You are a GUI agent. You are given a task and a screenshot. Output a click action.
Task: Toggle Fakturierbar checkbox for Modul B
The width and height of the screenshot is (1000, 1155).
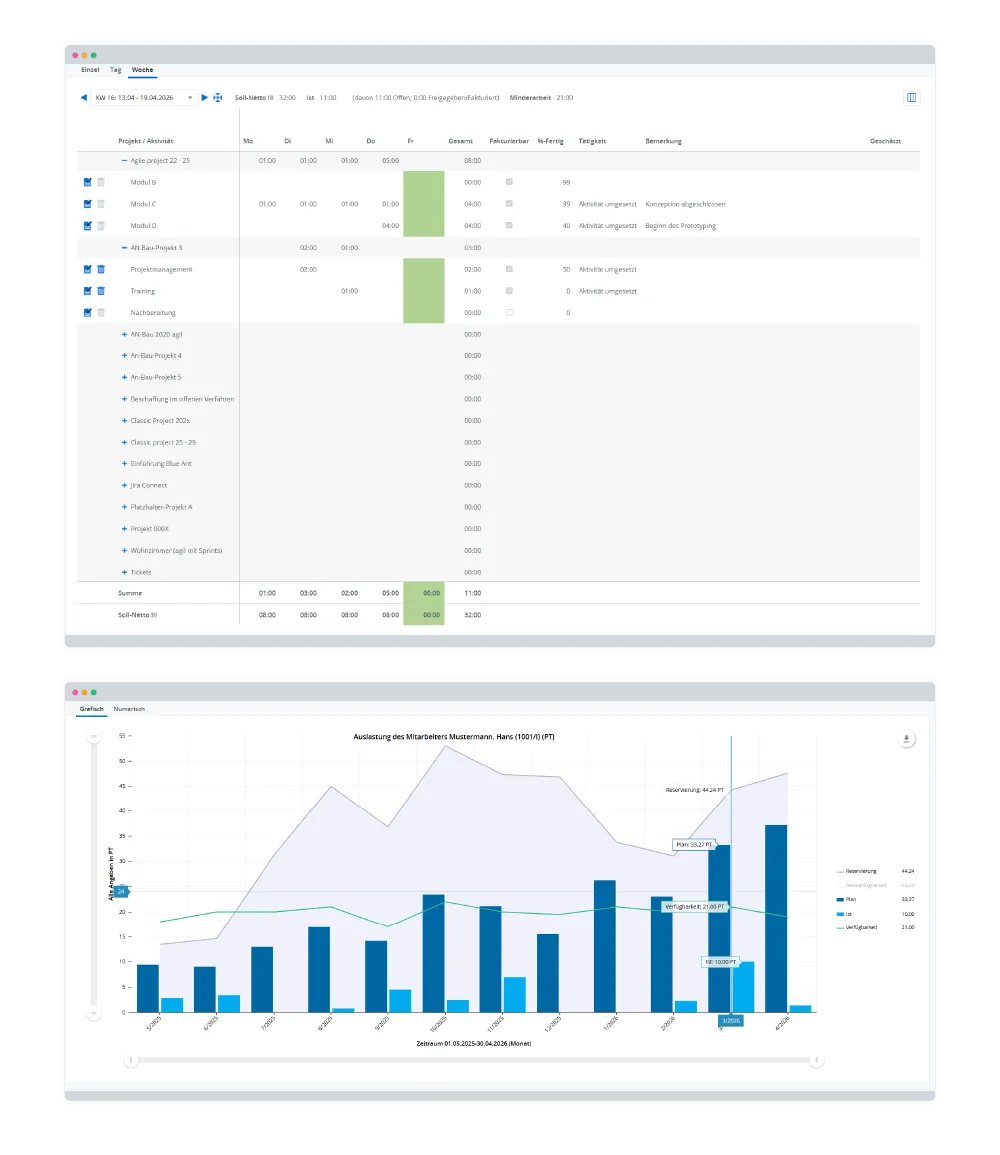[x=509, y=182]
